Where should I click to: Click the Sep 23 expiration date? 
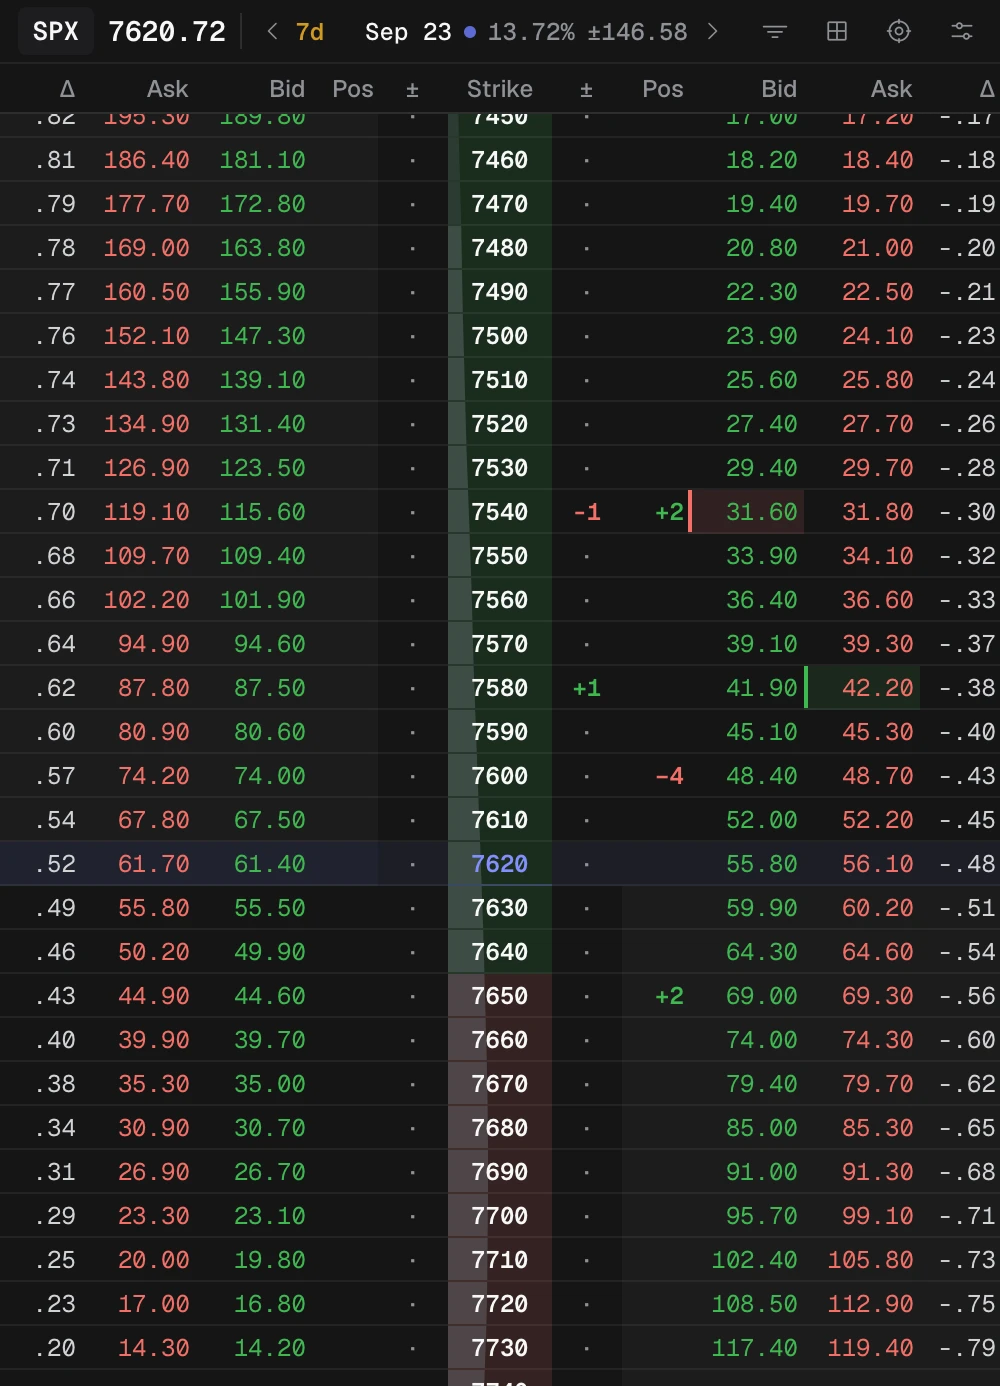408,32
